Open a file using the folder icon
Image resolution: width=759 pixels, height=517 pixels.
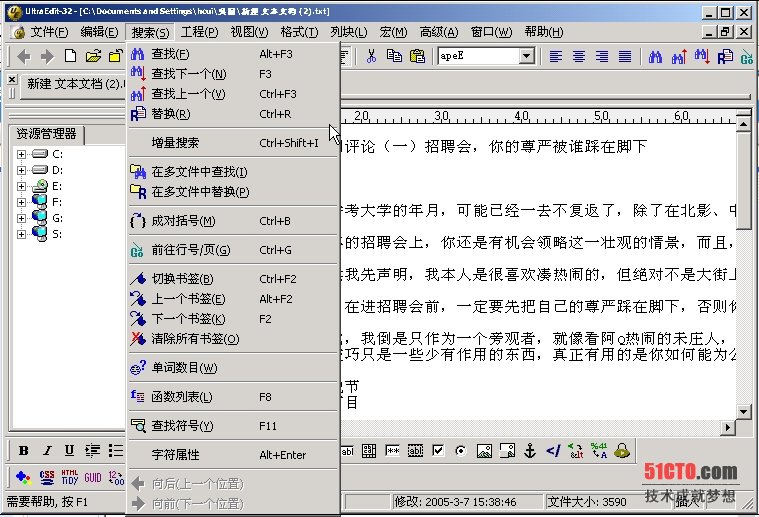(x=93, y=56)
